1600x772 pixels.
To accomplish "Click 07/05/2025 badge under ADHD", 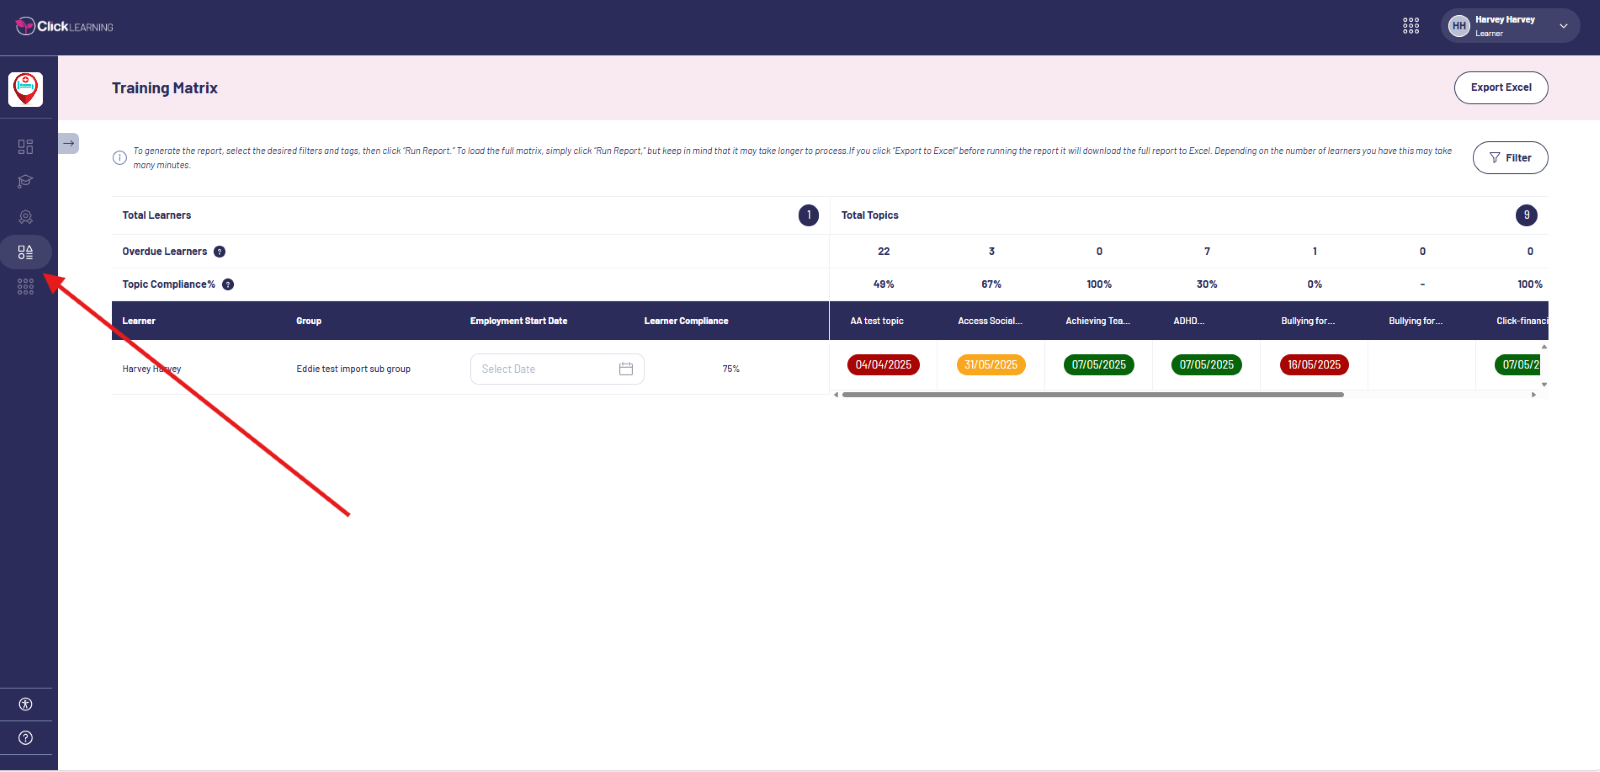I will point(1207,365).
